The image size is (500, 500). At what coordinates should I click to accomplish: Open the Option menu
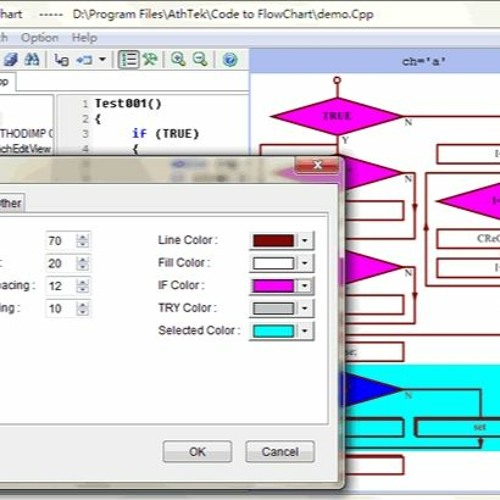[40, 38]
